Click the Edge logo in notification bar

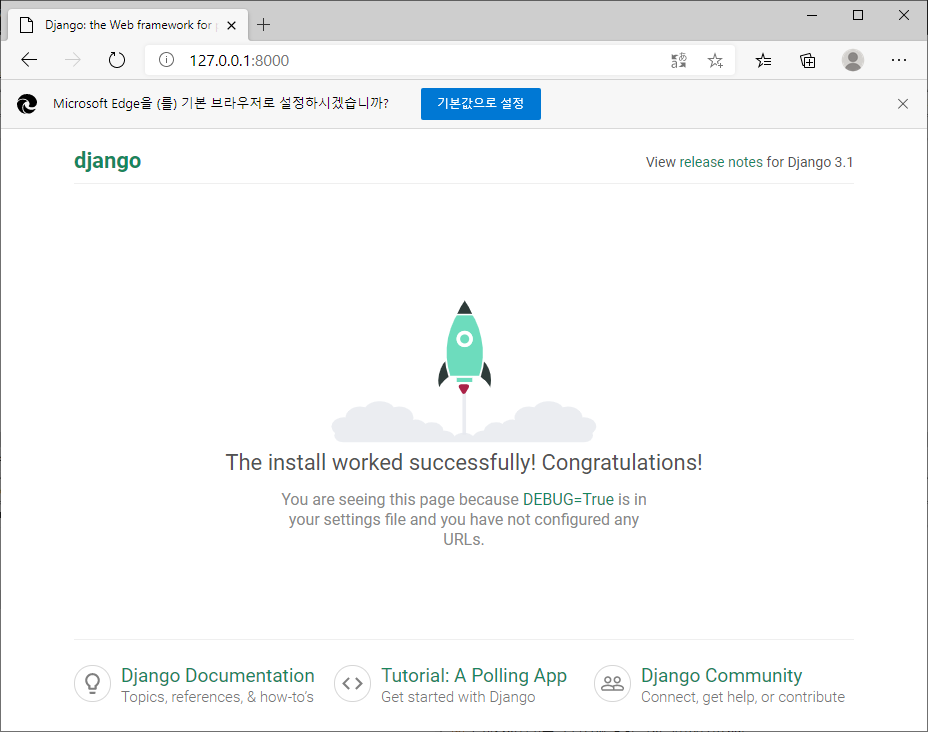27,104
